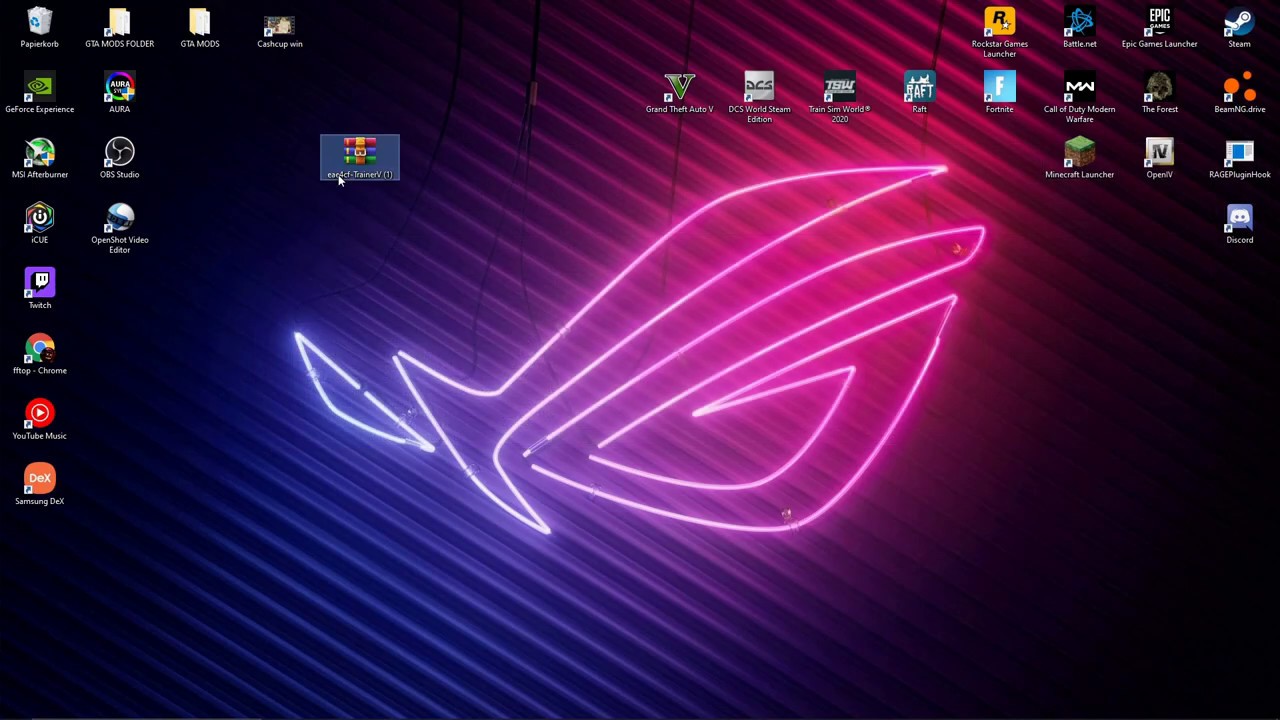Launch the Steam shortcut
Image resolution: width=1280 pixels, height=720 pixels.
(1239, 27)
